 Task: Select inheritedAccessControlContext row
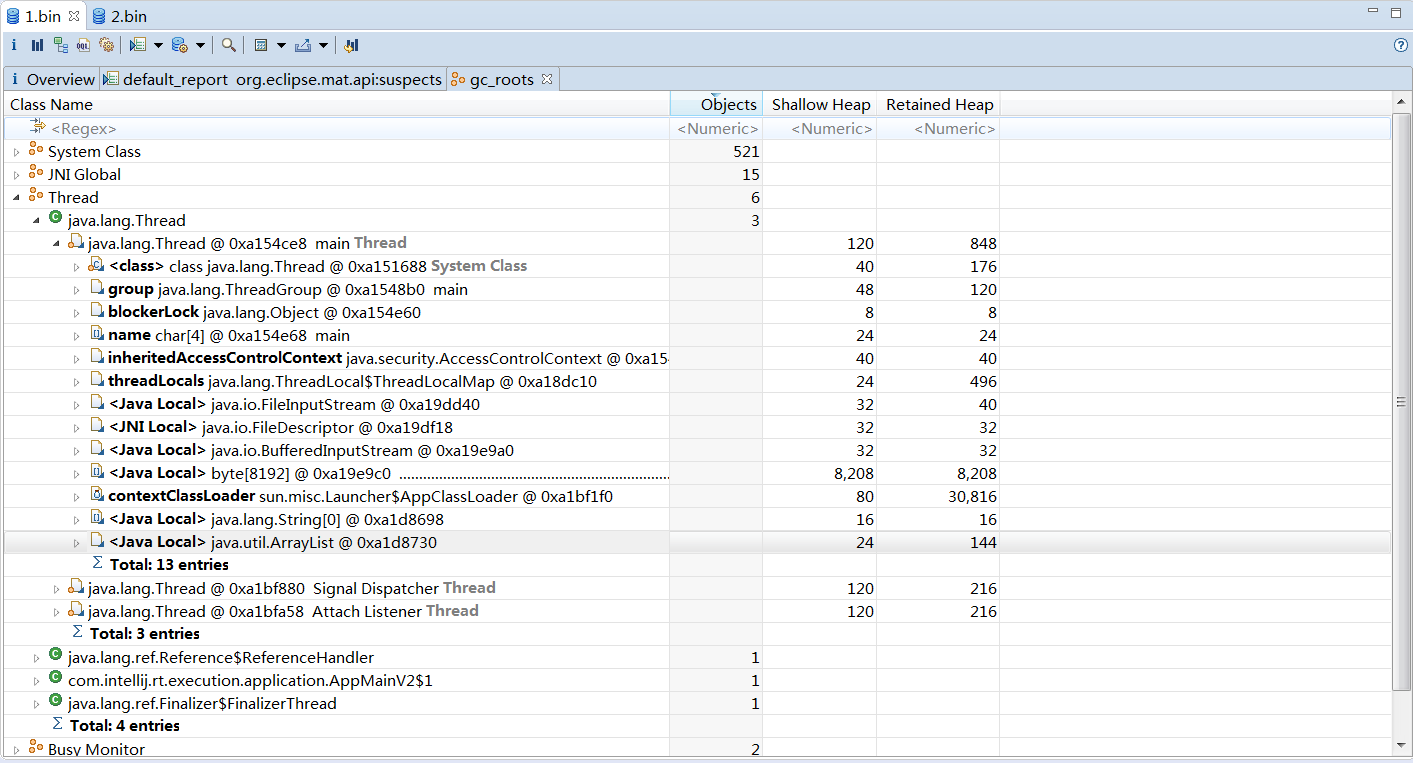point(697,359)
